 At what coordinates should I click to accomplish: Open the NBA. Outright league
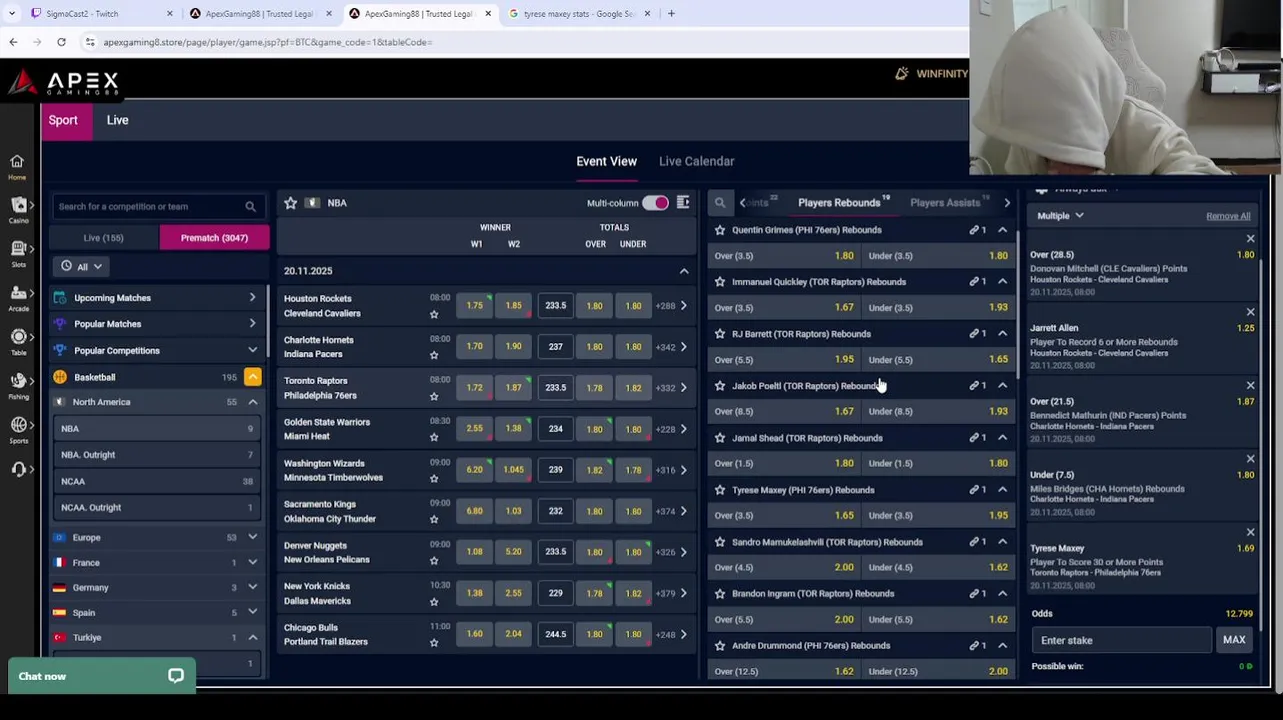pyautogui.click(x=157, y=455)
